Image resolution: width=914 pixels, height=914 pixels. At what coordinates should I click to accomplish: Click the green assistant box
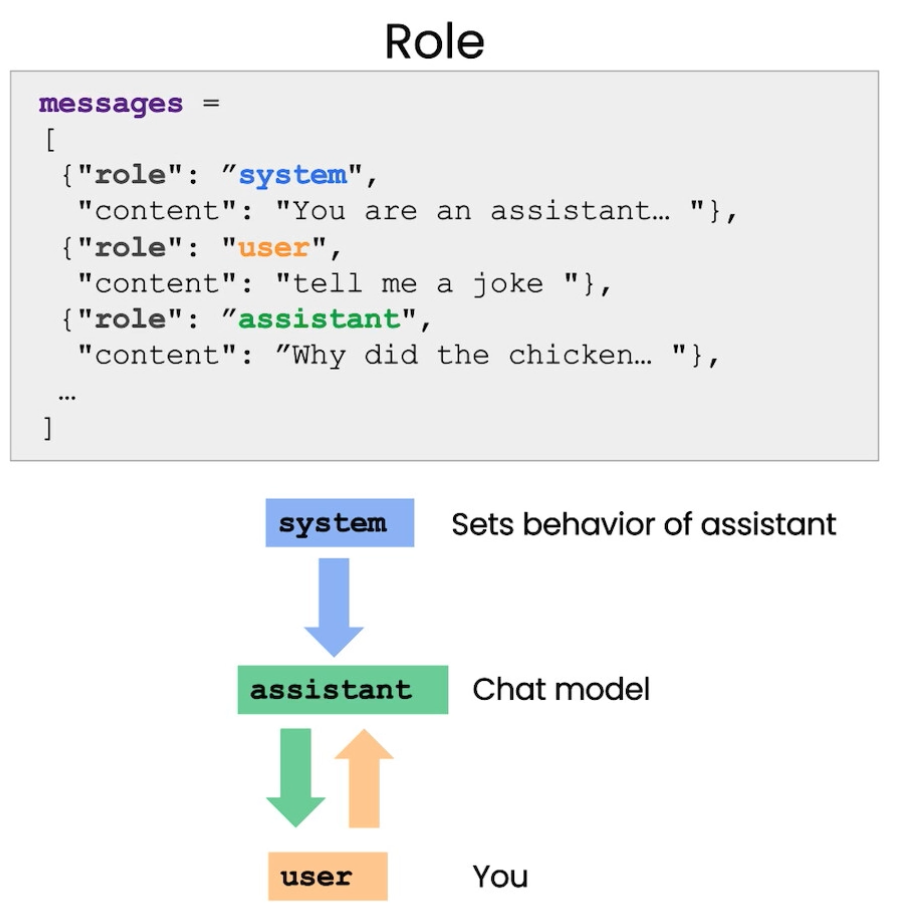[343, 690]
